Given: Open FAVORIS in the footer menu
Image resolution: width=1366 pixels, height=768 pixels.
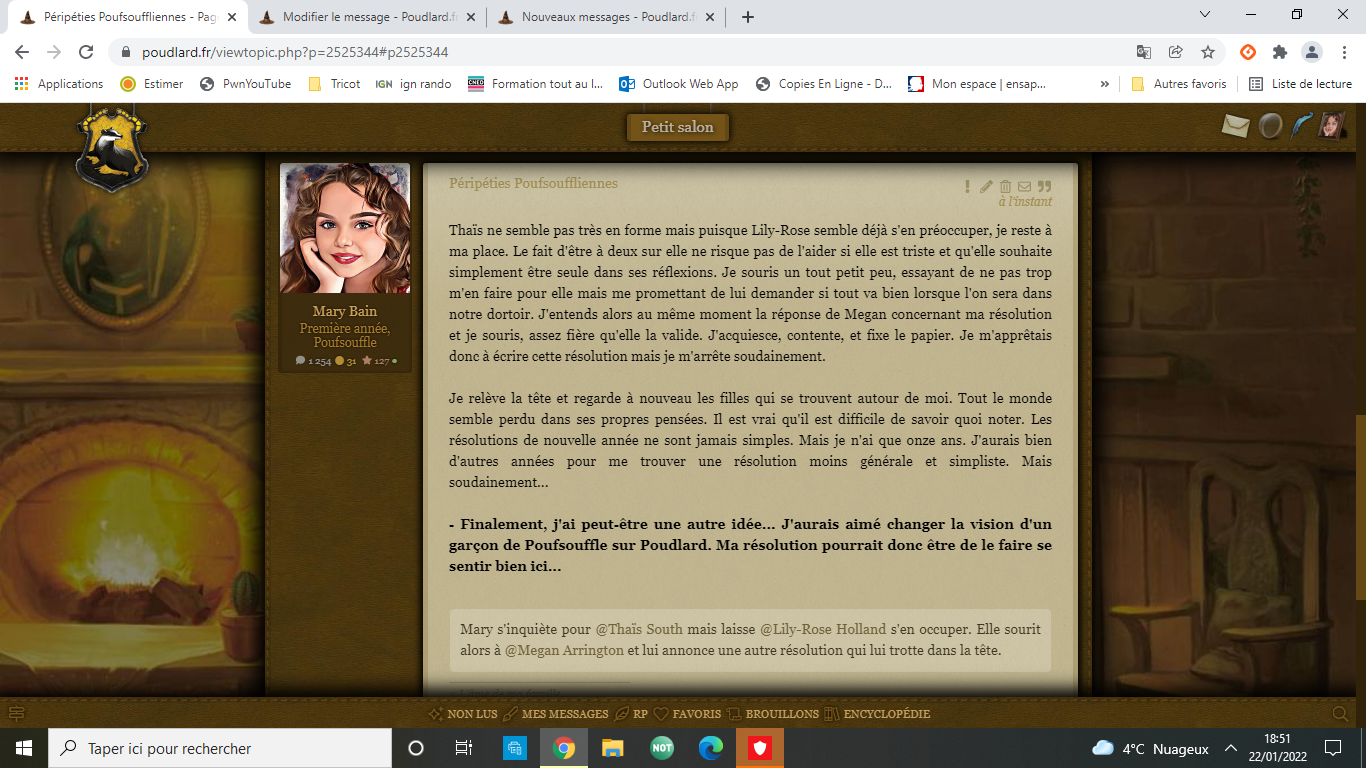Looking at the screenshot, I should (x=687, y=714).
